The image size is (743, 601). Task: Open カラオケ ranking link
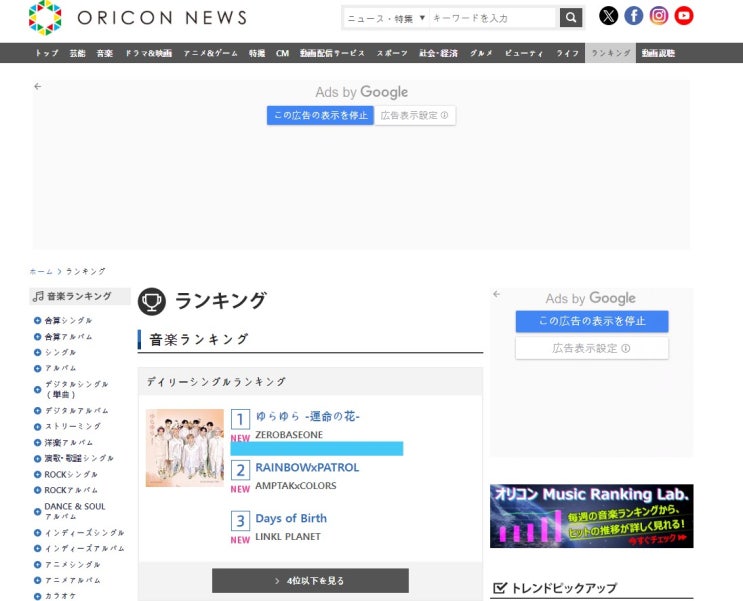60,596
